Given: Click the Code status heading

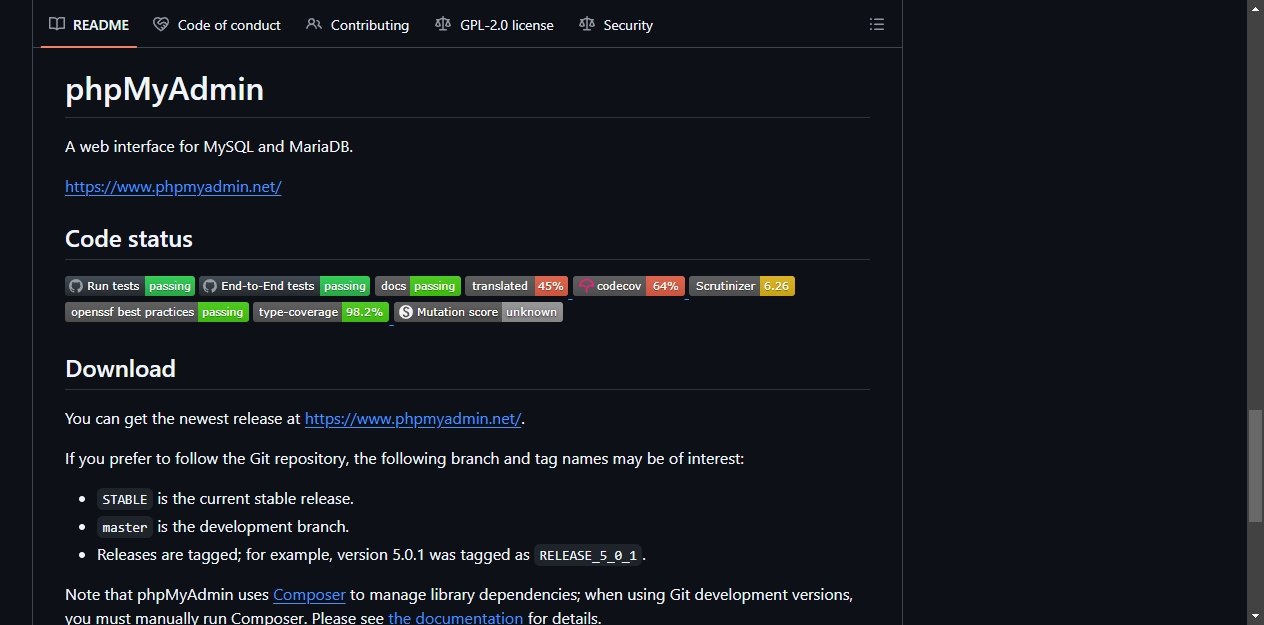Looking at the screenshot, I should (x=129, y=239).
